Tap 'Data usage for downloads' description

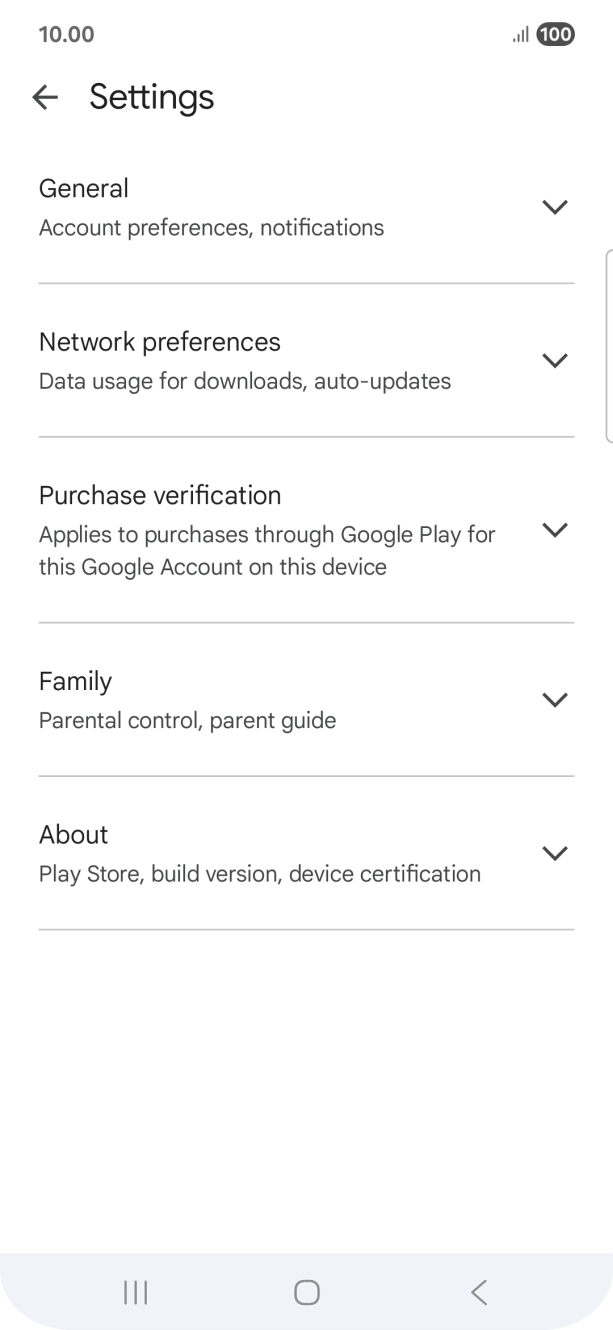click(x=244, y=381)
